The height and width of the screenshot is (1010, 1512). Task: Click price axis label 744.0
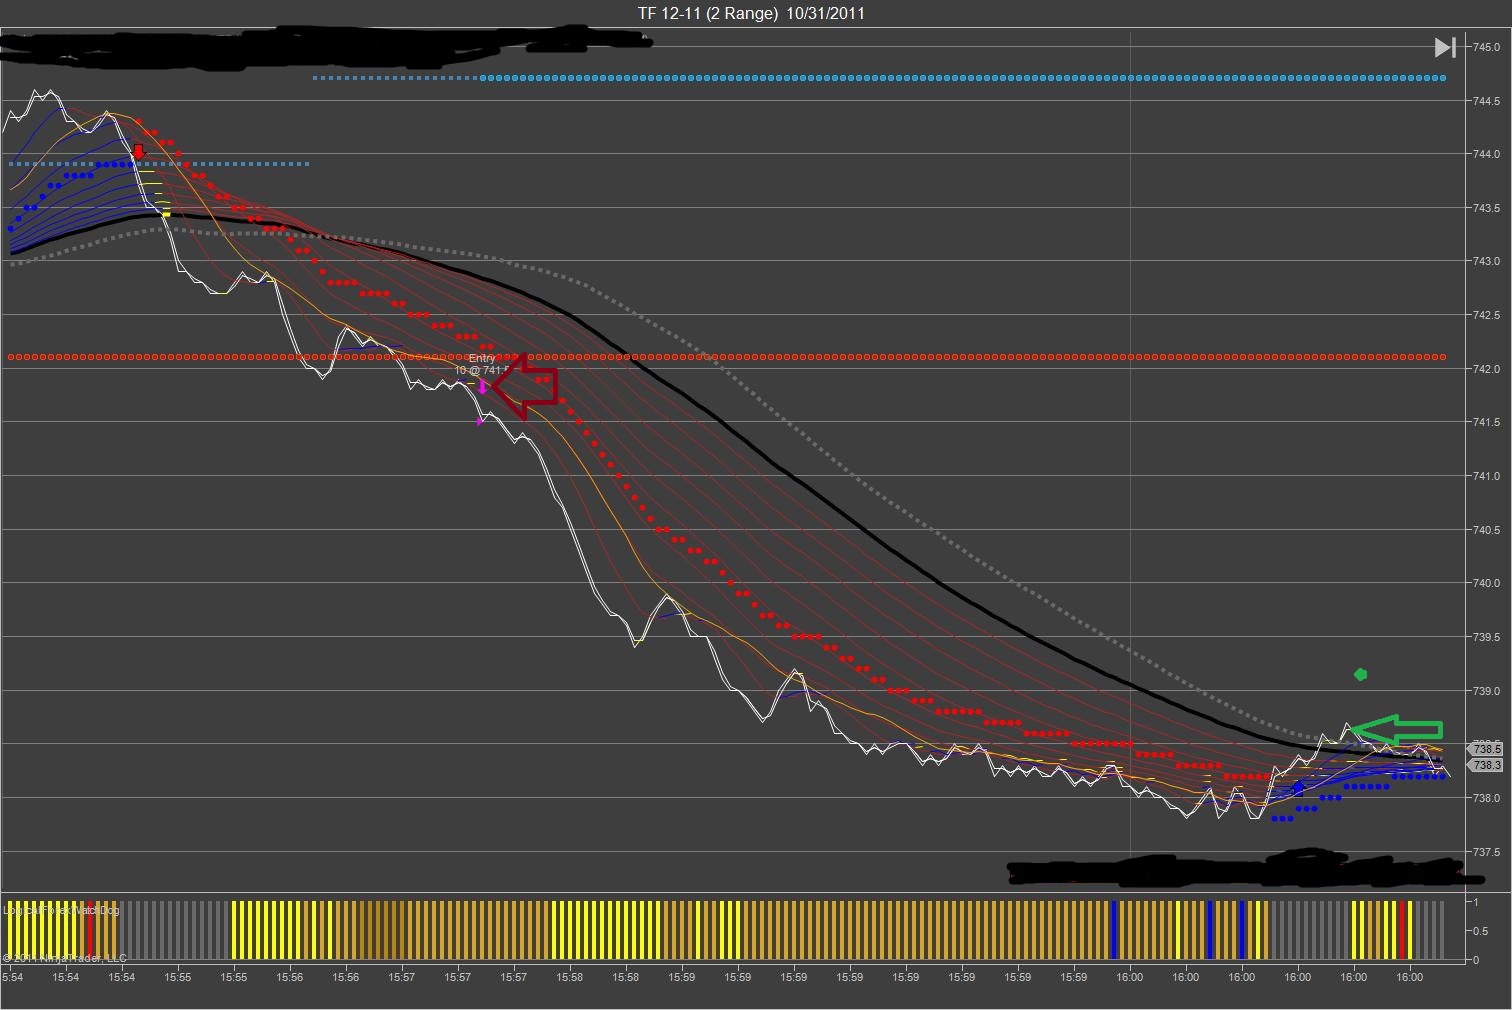coord(1486,154)
